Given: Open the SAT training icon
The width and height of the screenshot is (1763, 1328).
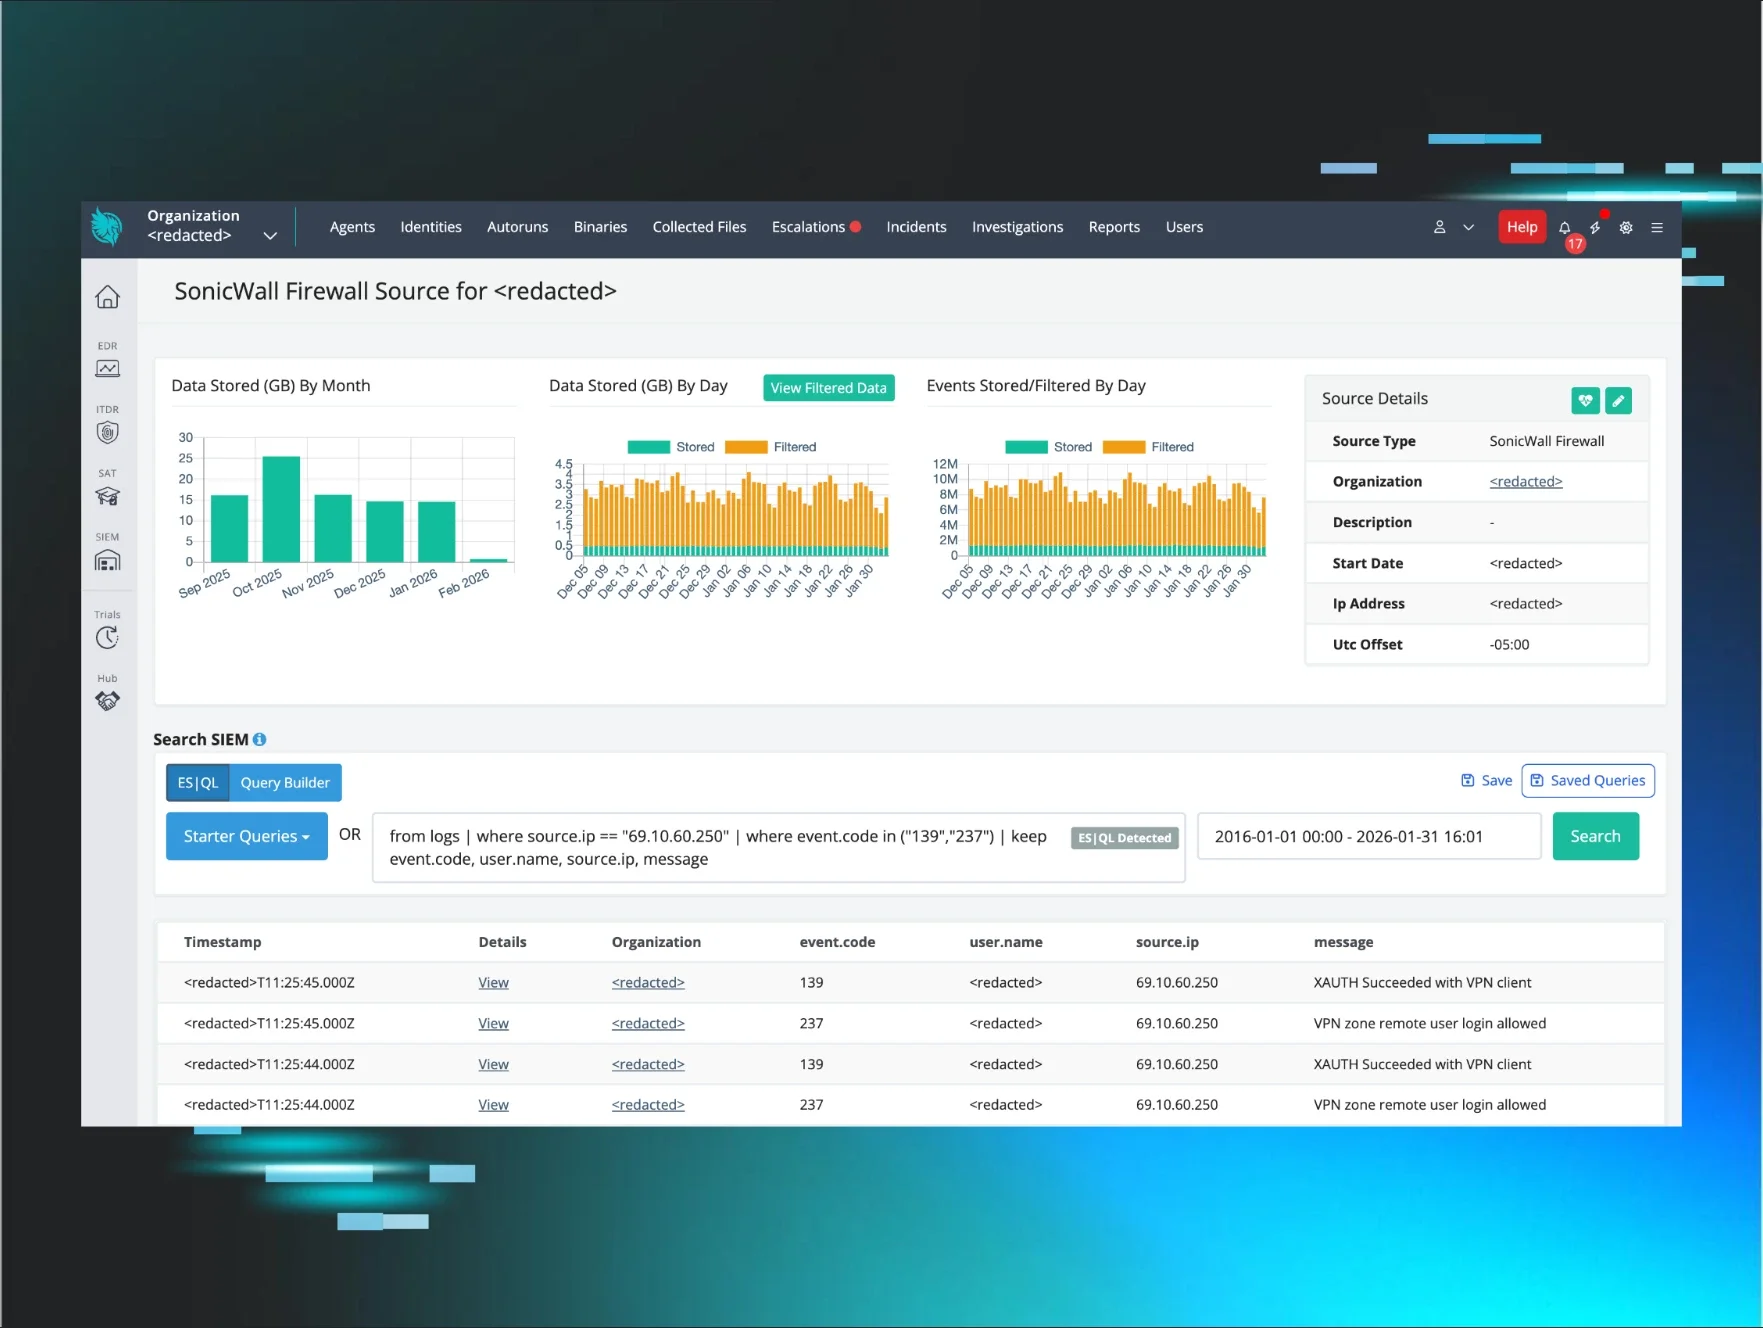Looking at the screenshot, I should click(x=107, y=496).
